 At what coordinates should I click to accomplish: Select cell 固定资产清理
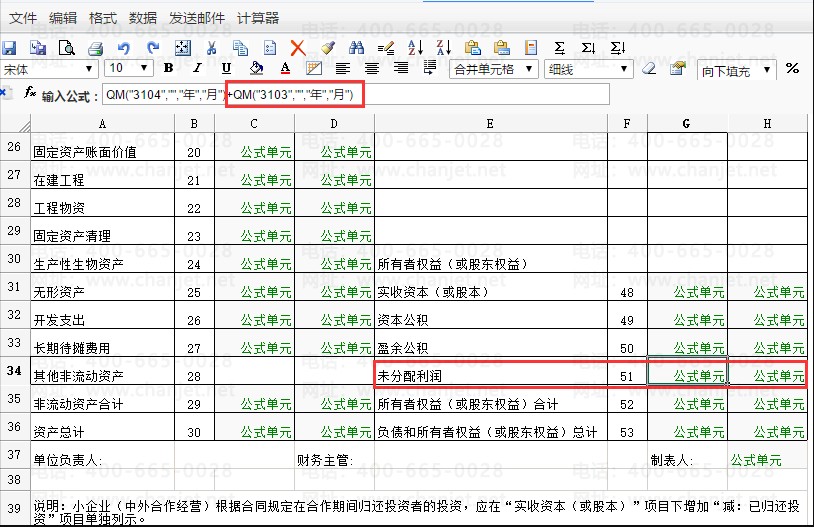click(x=102, y=231)
